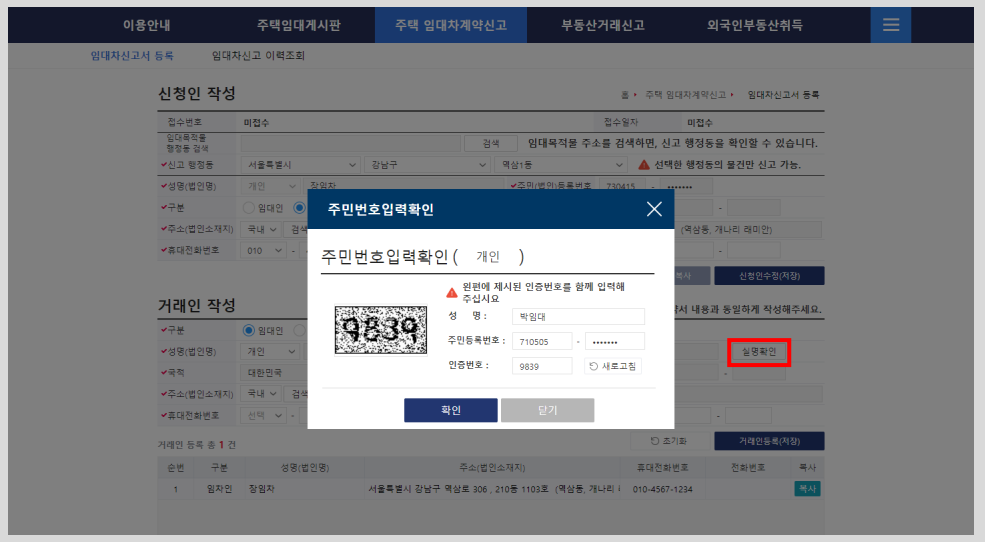Click the 초기화 reset button
The height and width of the screenshot is (542, 985).
(x=670, y=441)
